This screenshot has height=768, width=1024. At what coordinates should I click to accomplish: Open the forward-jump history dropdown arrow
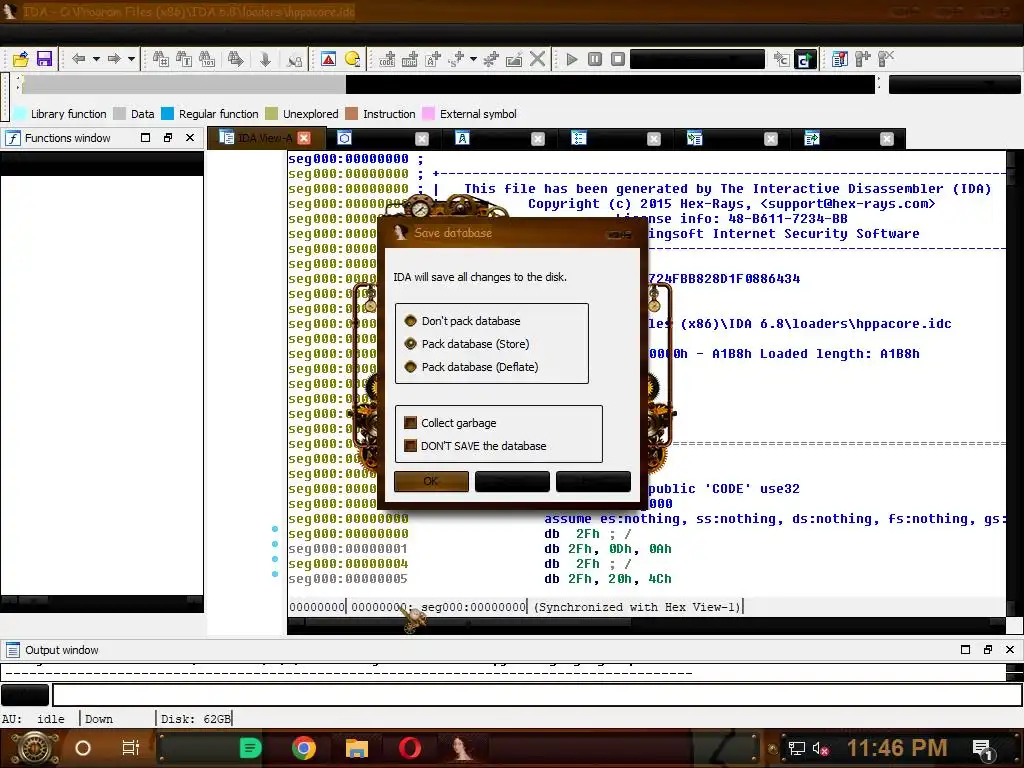pos(131,59)
